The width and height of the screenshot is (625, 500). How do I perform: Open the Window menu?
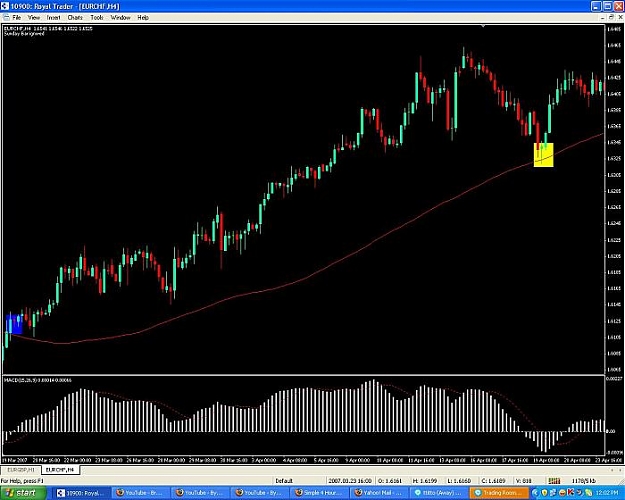(x=120, y=18)
